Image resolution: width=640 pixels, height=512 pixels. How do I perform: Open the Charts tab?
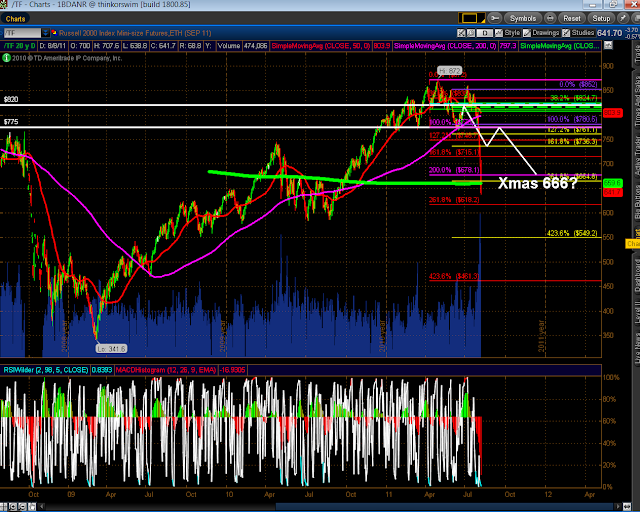click(x=15, y=19)
